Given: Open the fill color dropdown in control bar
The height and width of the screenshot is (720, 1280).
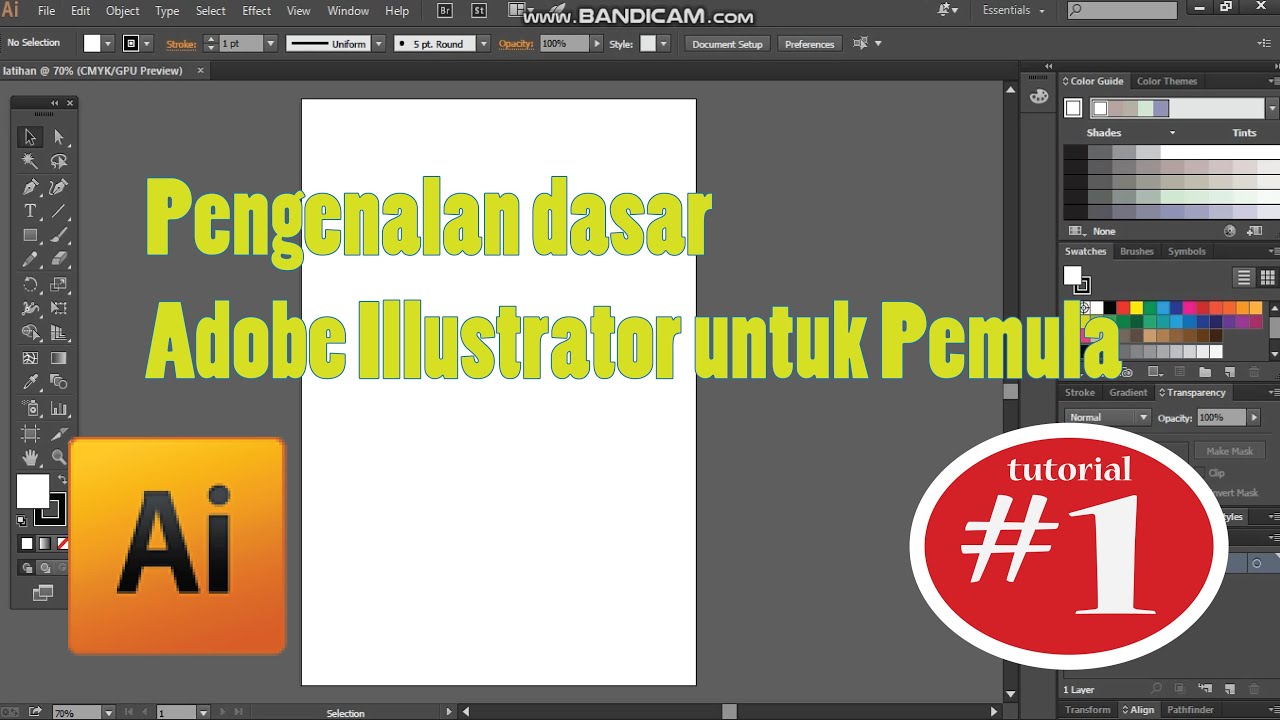Looking at the screenshot, I should pyautogui.click(x=107, y=44).
